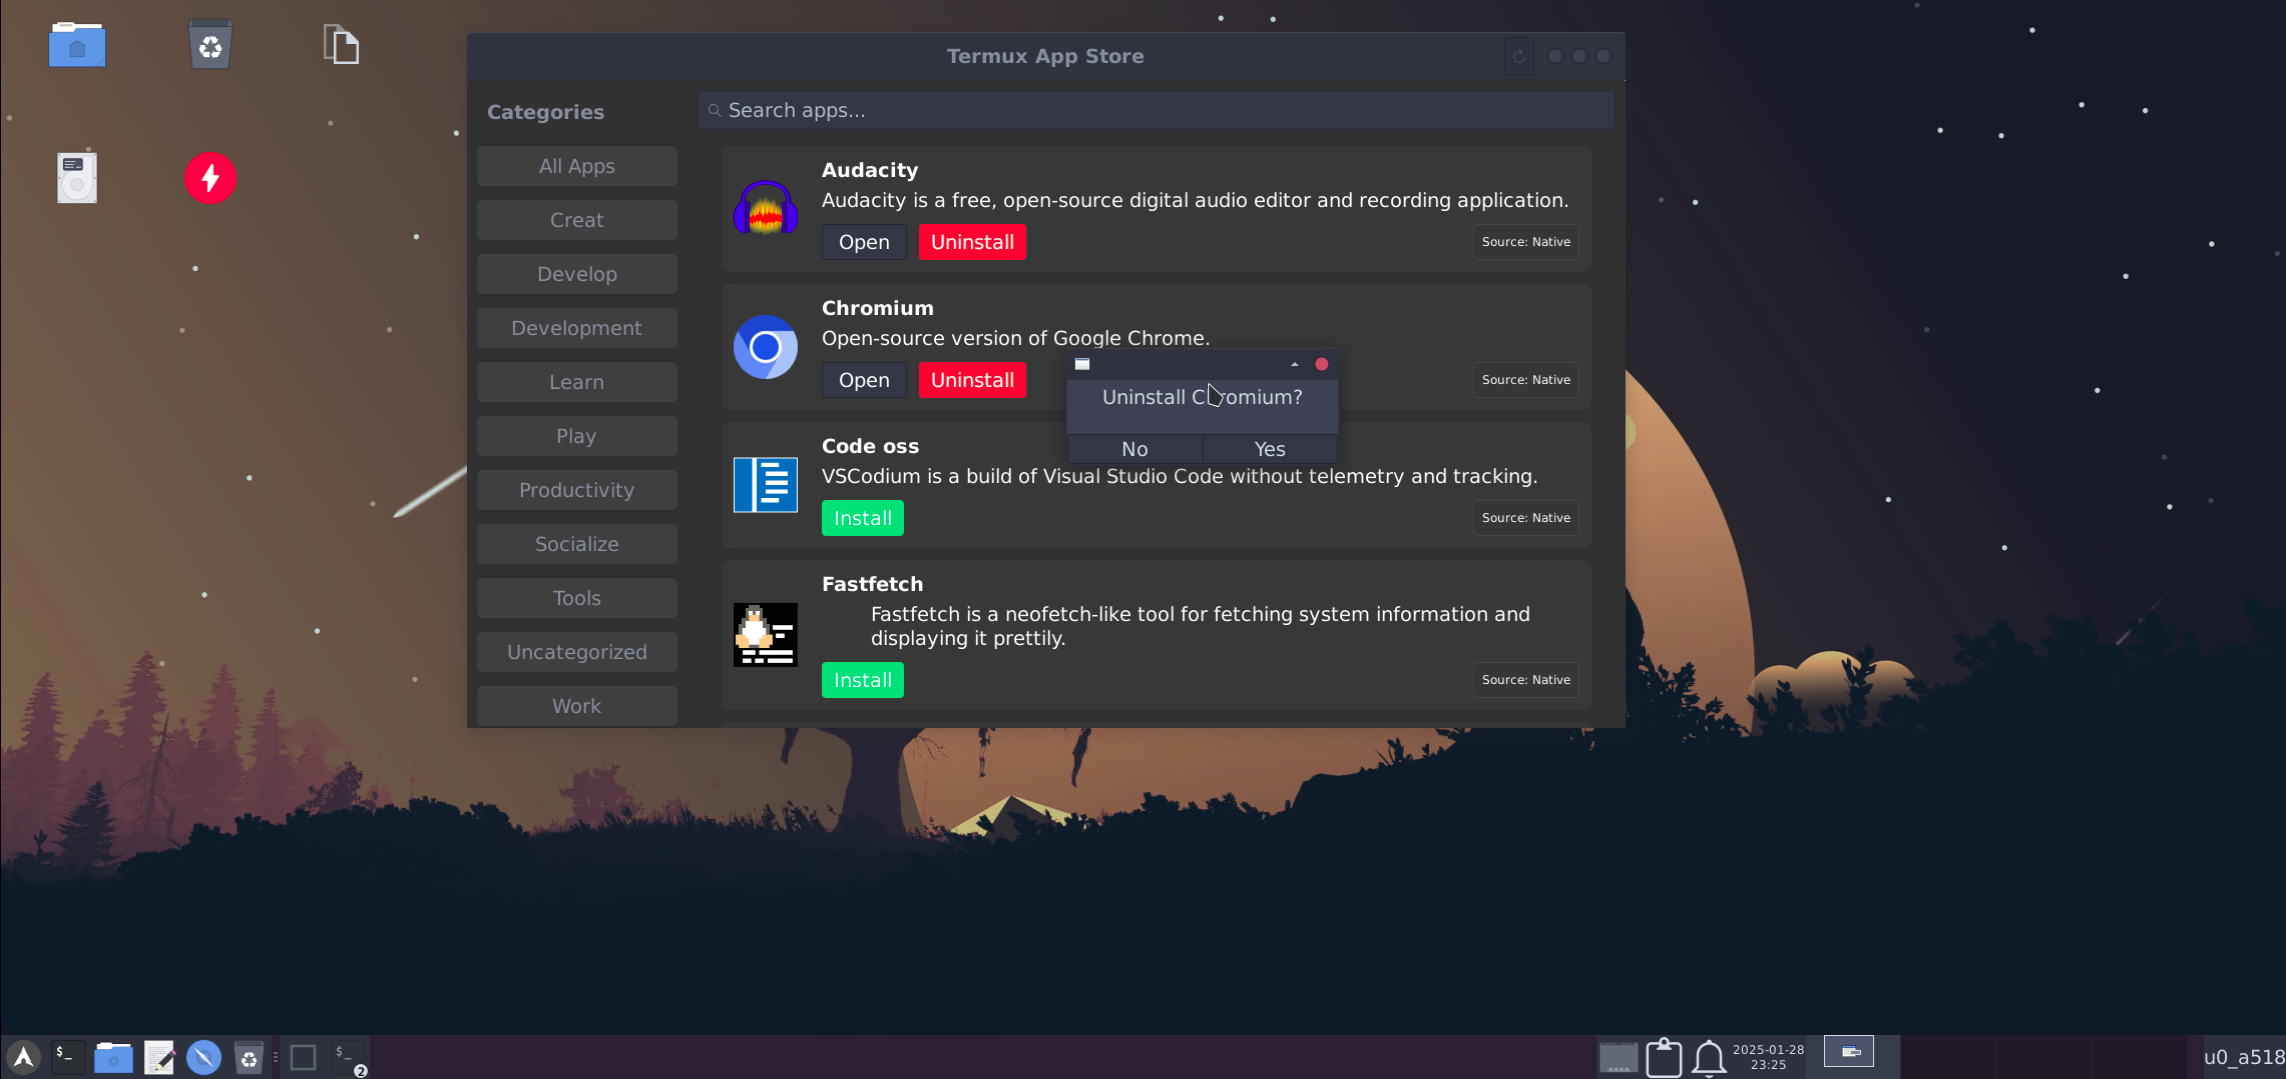
Task: Click the Audacity app title
Action: pyautogui.click(x=870, y=170)
